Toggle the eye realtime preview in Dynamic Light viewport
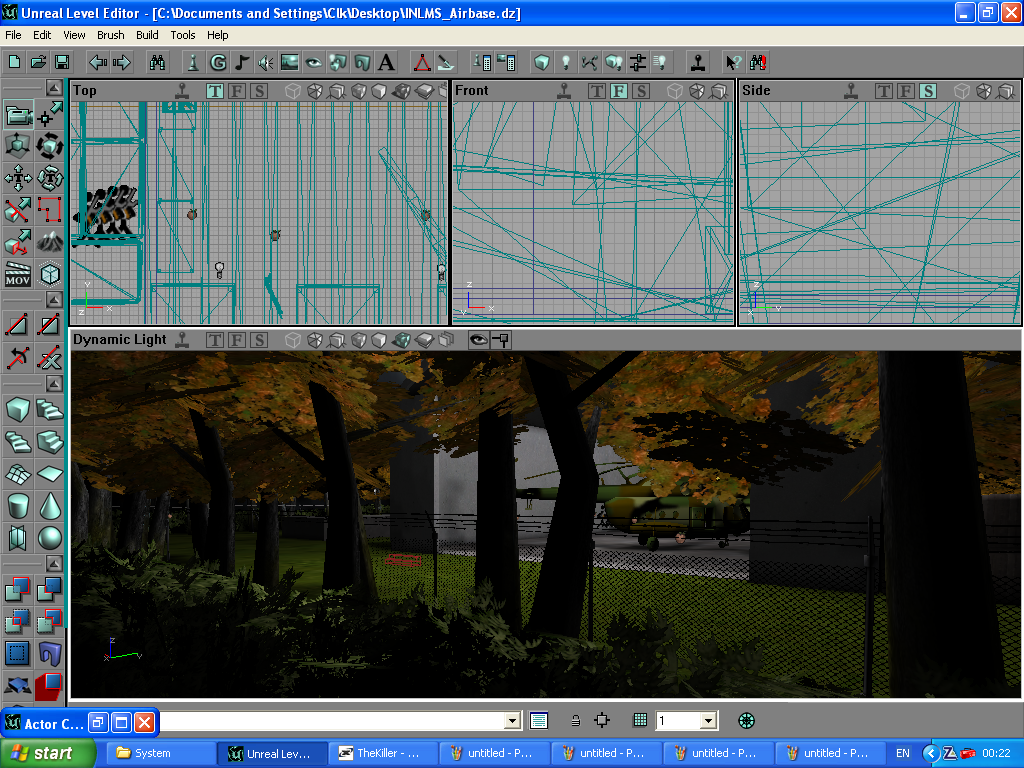 click(x=478, y=340)
